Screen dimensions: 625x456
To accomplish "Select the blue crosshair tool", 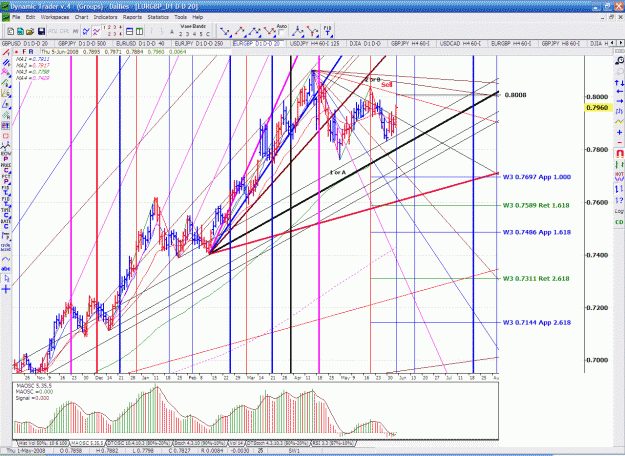I will pyautogui.click(x=6, y=289).
